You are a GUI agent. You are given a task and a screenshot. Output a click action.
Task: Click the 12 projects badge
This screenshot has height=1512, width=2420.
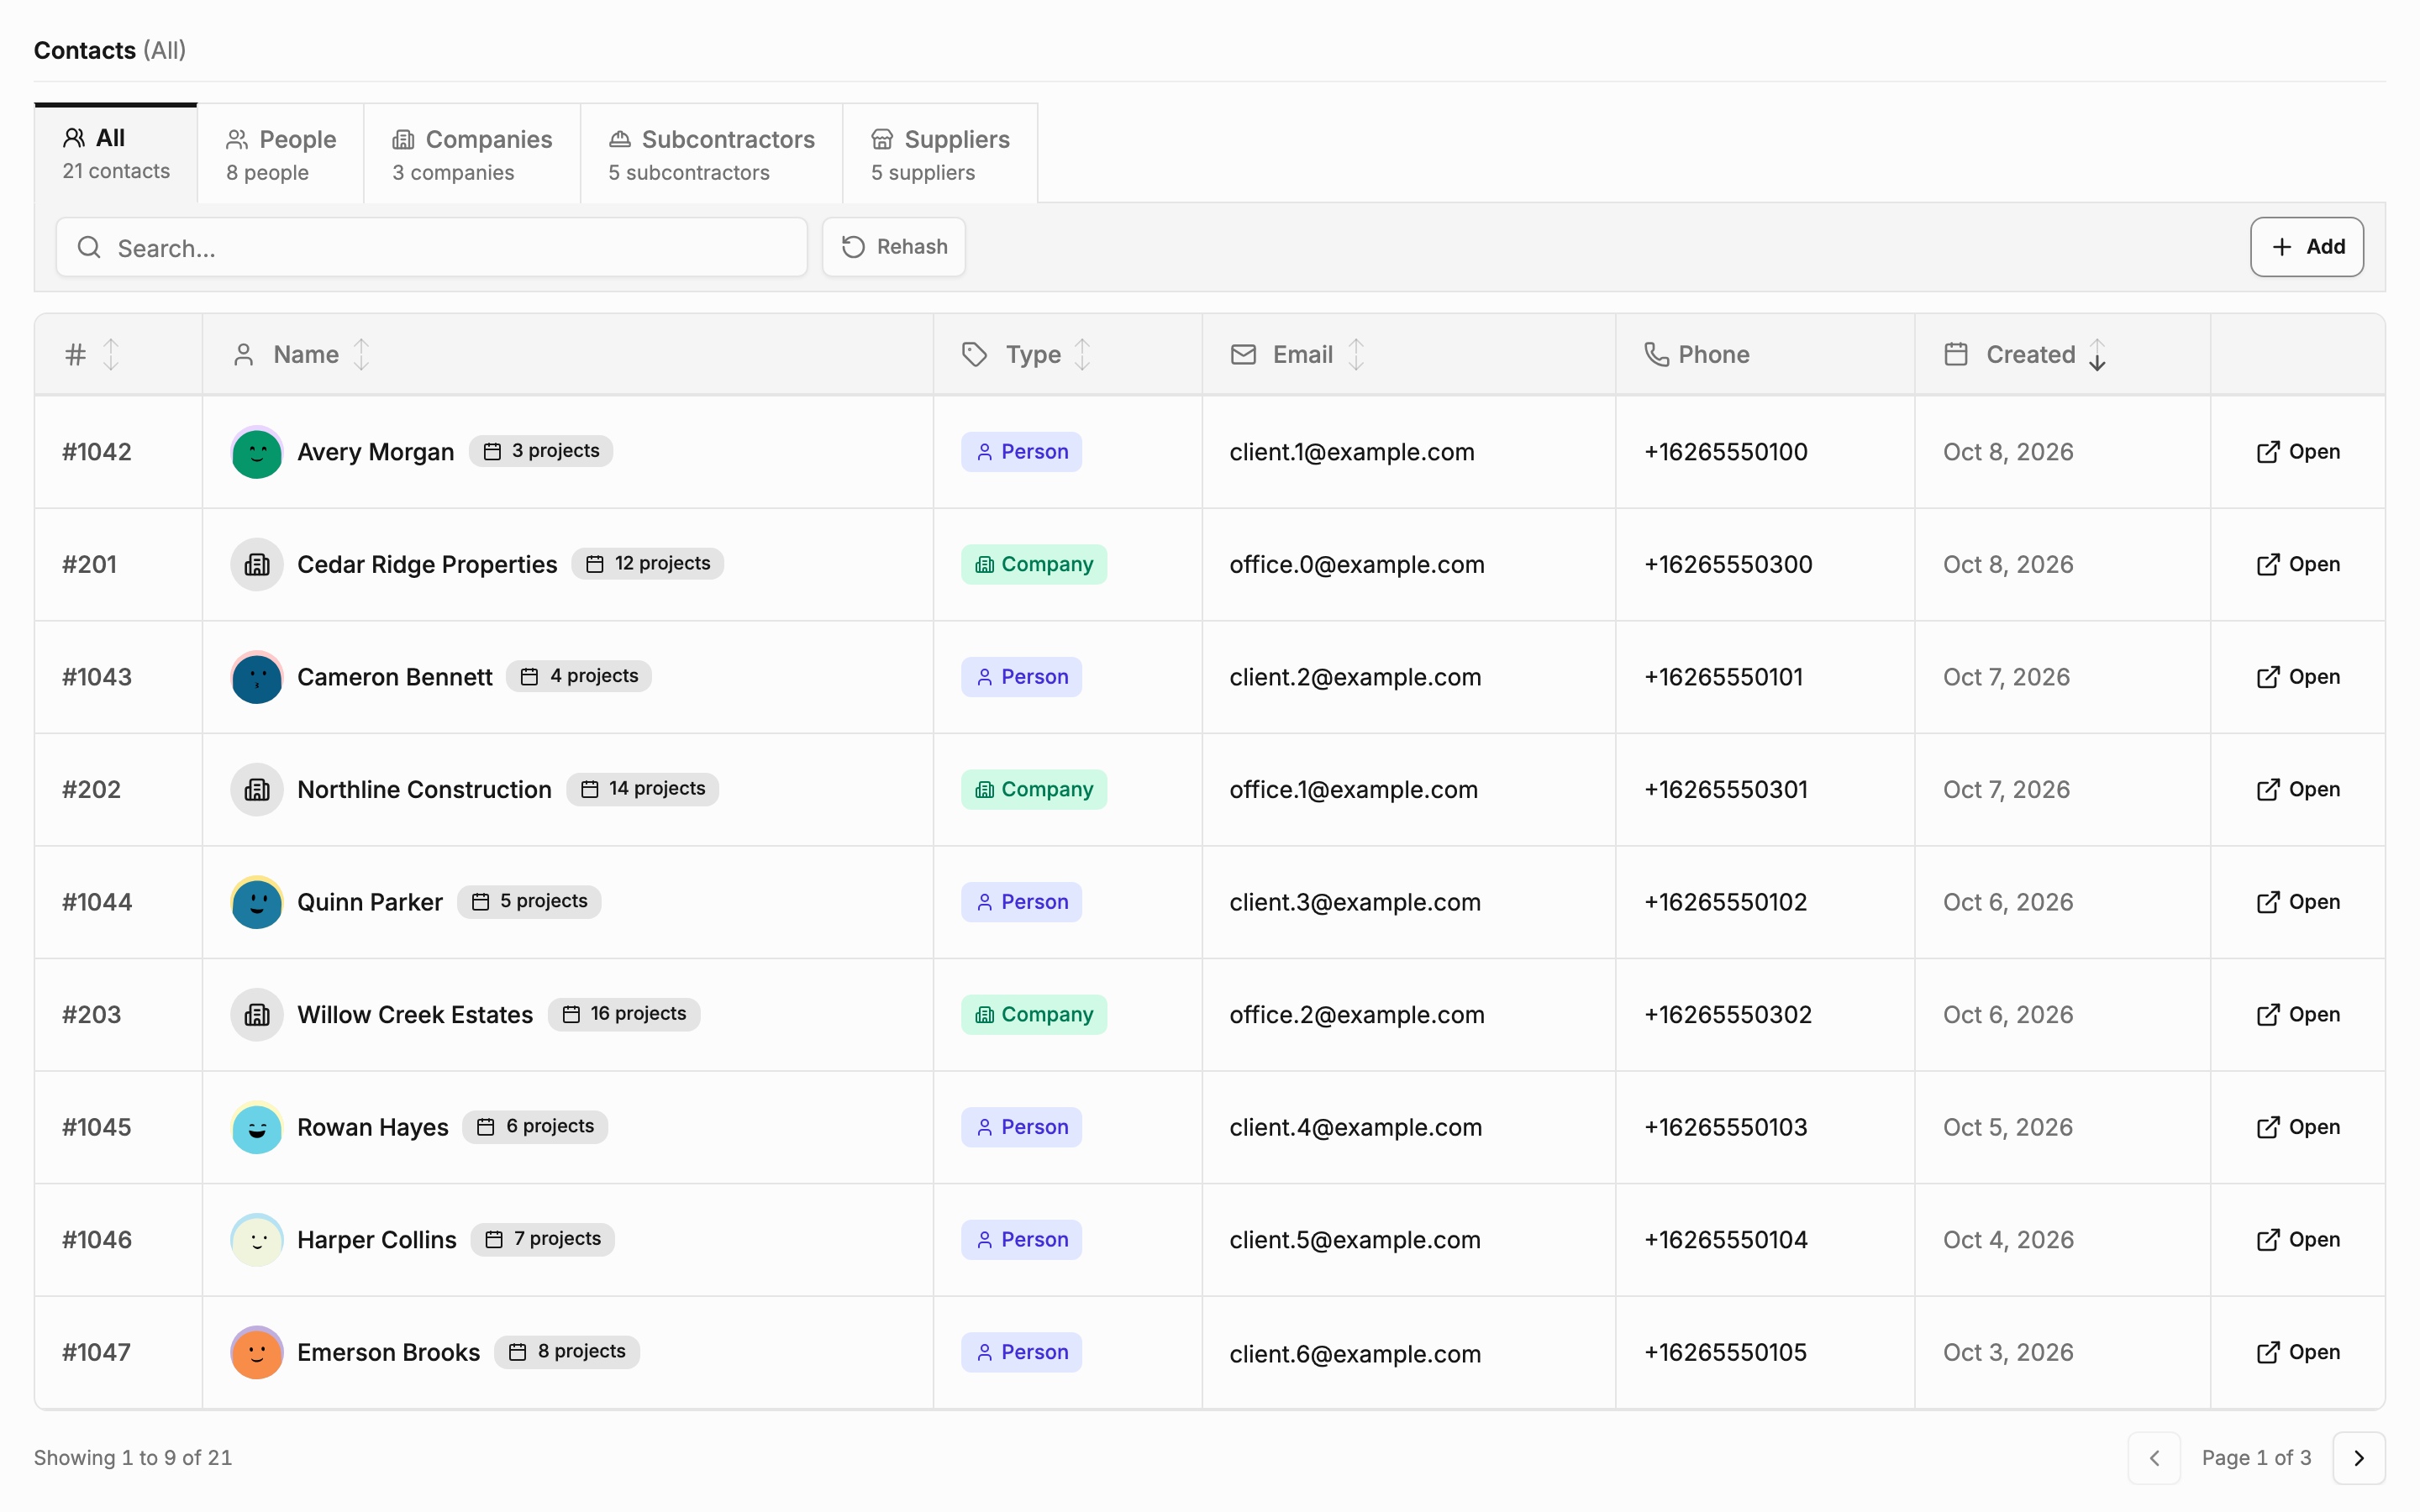[x=648, y=564]
